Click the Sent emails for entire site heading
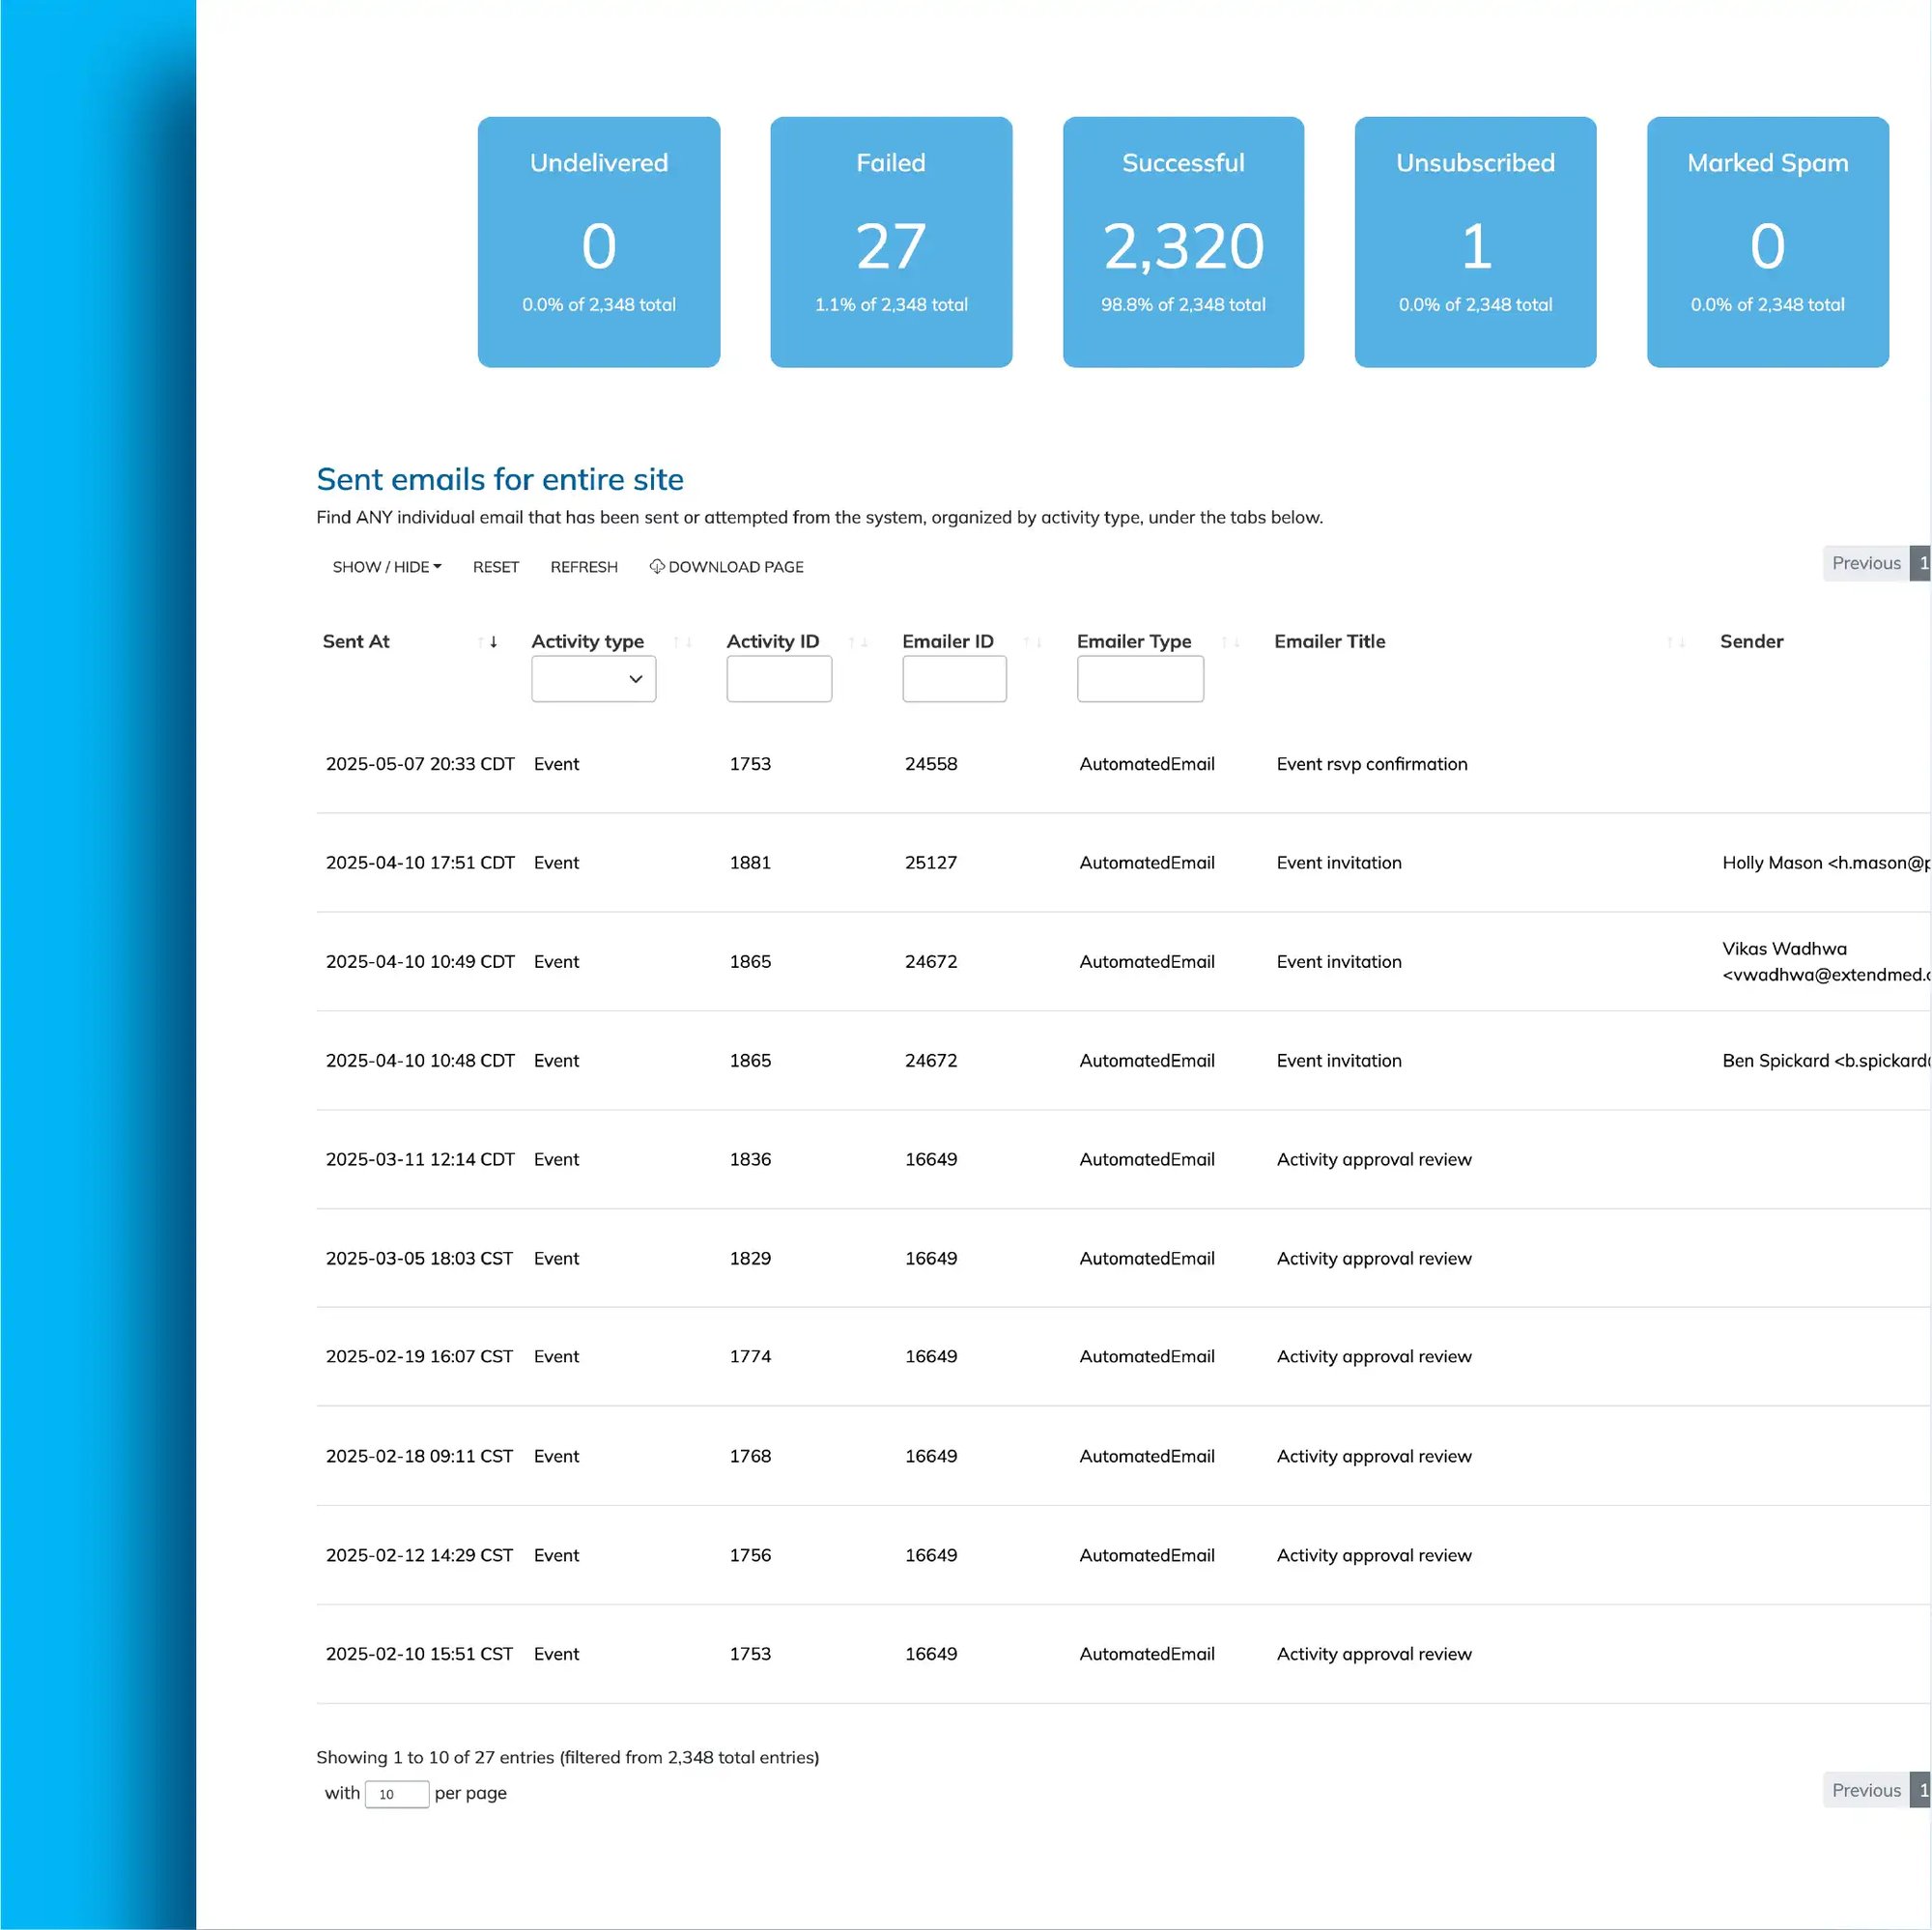The height and width of the screenshot is (1930, 1932). pos(500,479)
